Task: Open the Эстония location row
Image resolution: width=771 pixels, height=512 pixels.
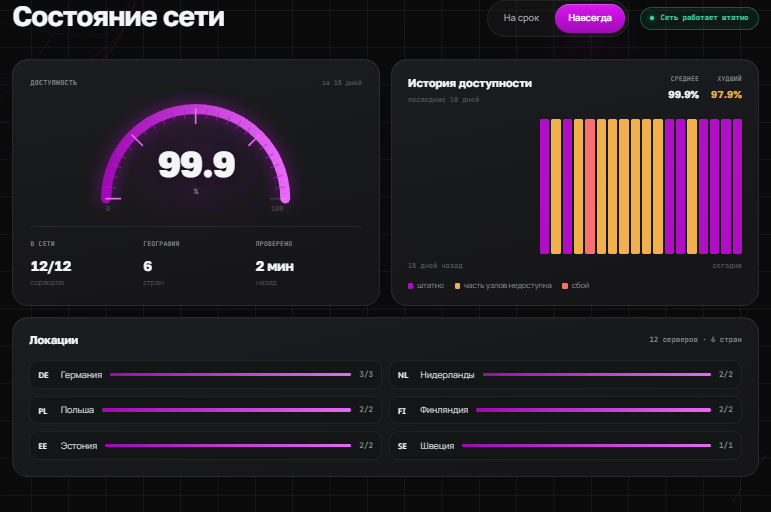Action: coord(205,446)
